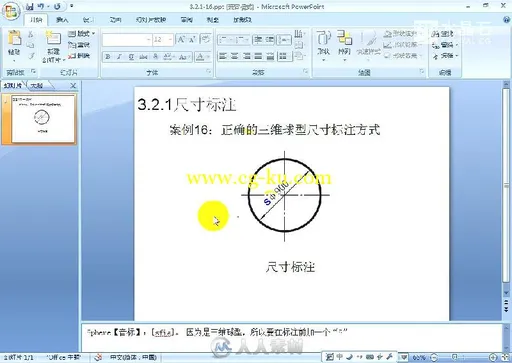Click the Help question mark icon
512x363 pixels.
(x=507, y=20)
